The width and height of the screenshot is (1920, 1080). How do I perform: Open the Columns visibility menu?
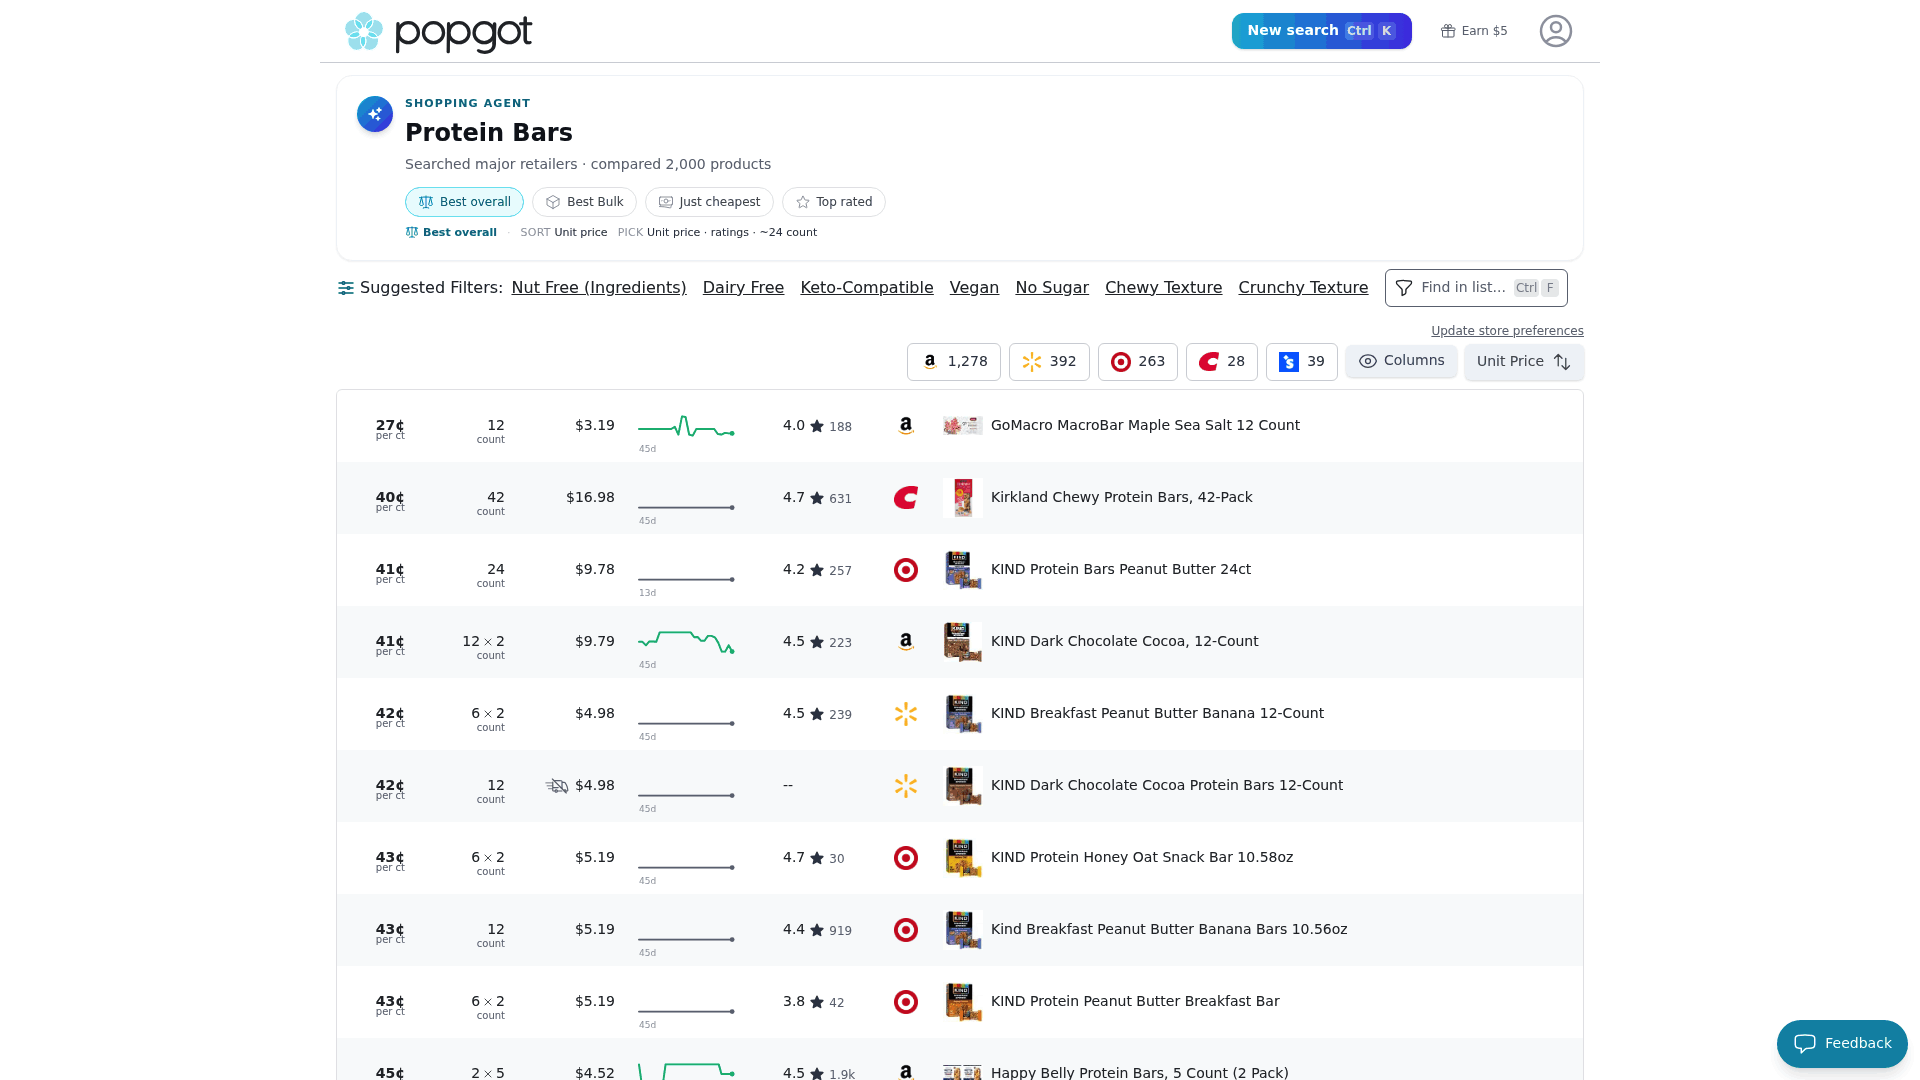coord(1401,361)
